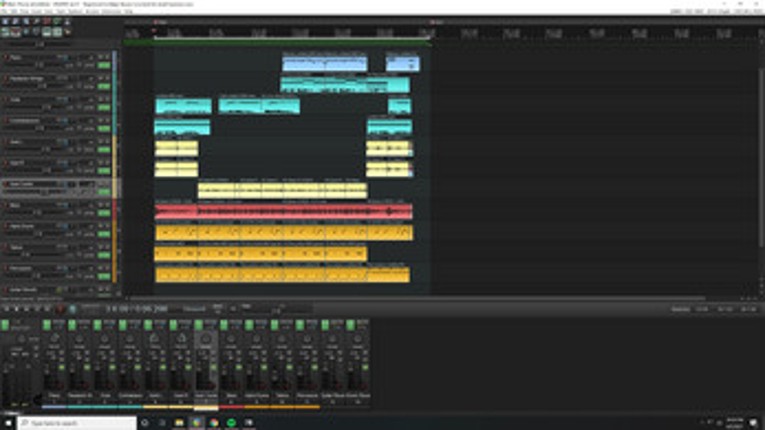Screen dimensions: 765x430
Task: Click green FX button on Contrabassoon track
Action: tap(104, 128)
